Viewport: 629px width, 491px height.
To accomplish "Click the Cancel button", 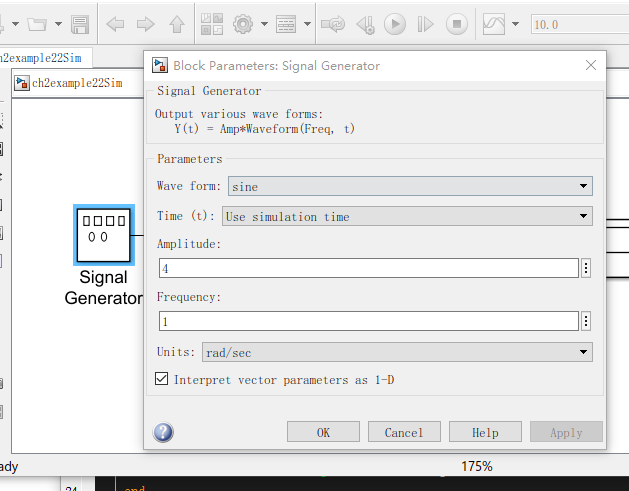I will [x=404, y=432].
